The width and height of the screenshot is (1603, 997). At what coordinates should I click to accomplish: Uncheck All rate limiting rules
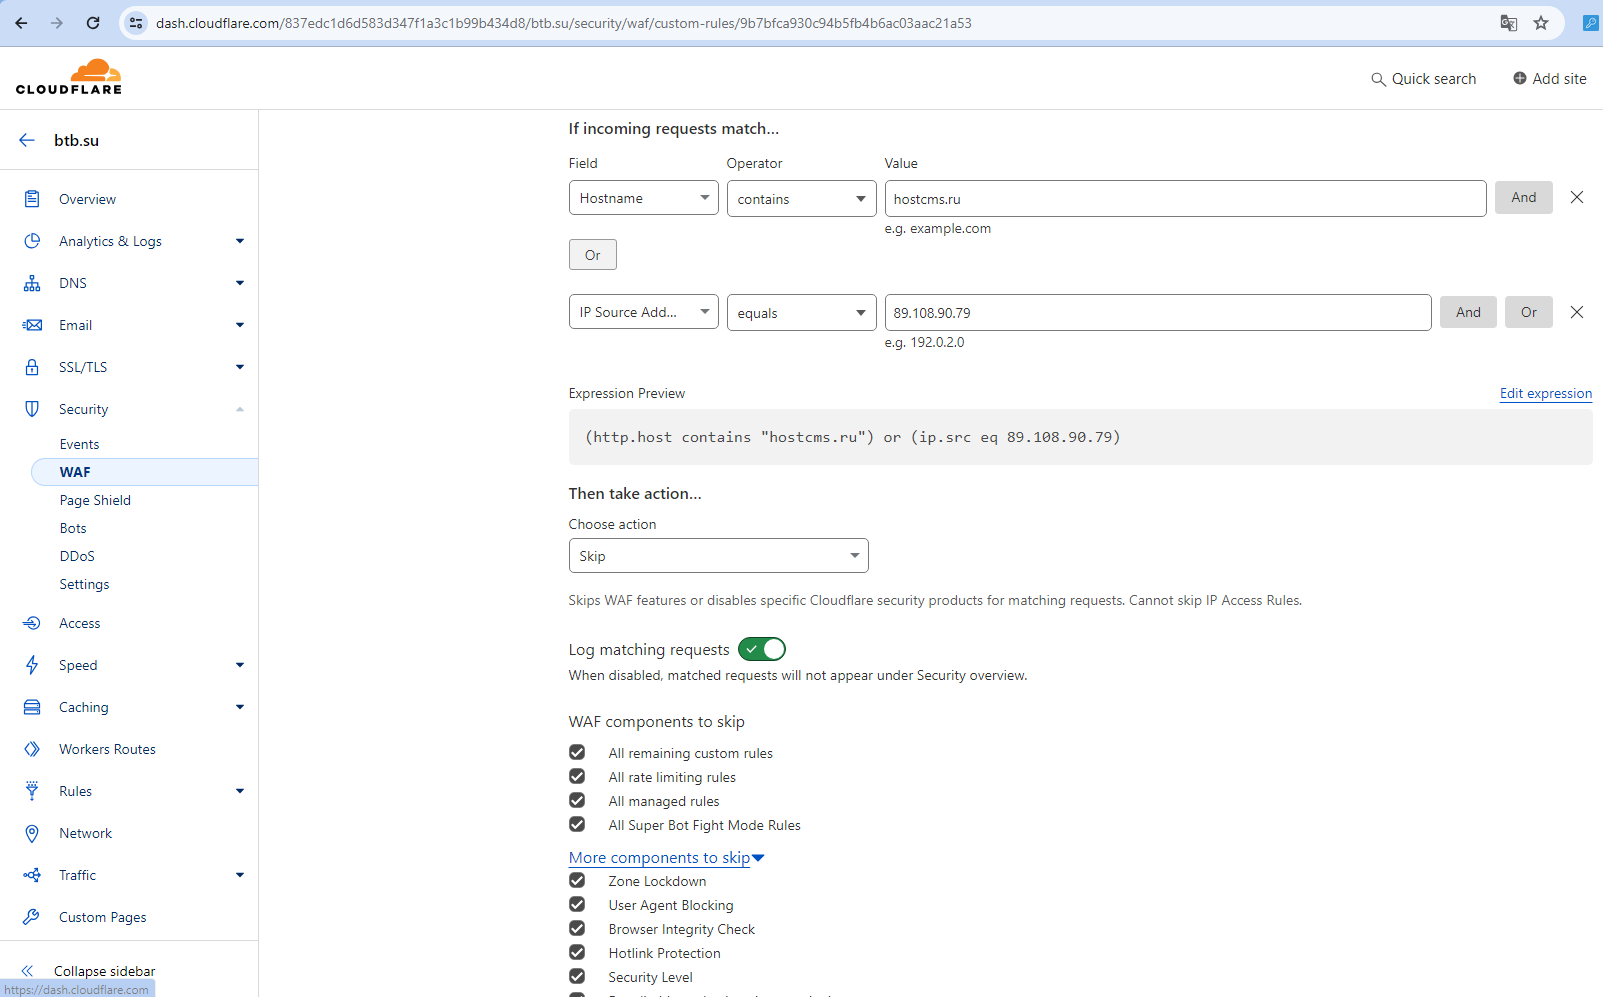click(577, 776)
